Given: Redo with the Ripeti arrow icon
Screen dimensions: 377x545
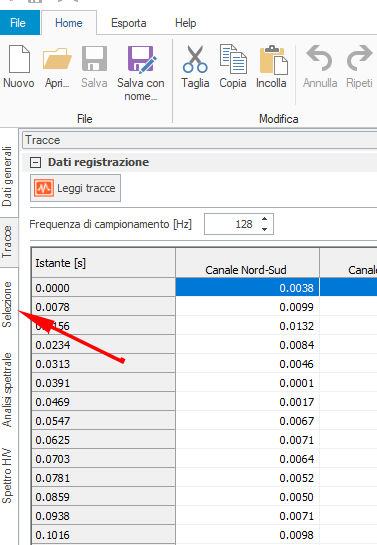Looking at the screenshot, I should pyautogui.click(x=360, y=58).
